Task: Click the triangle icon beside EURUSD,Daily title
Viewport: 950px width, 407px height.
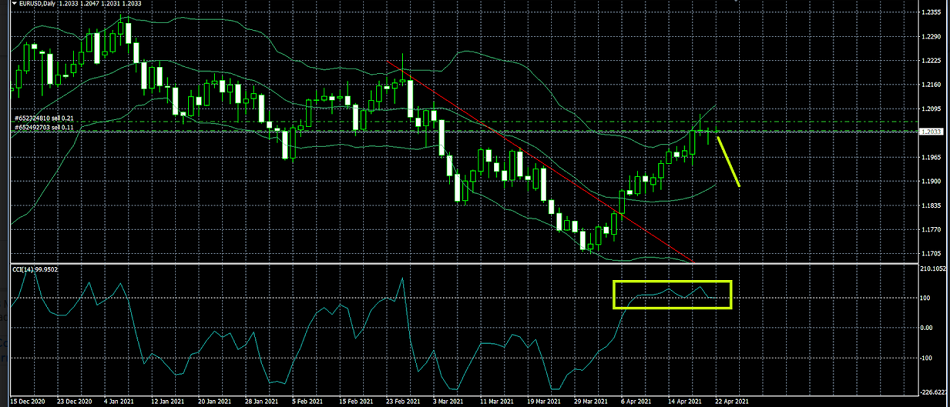Action: click(4, 5)
